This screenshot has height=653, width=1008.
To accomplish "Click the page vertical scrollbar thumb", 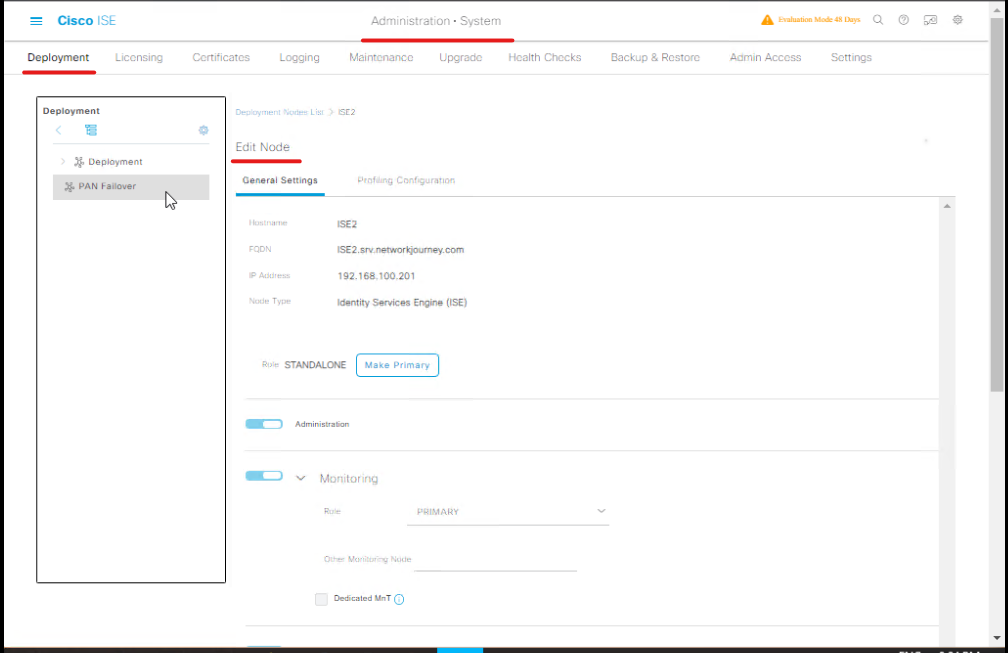I will pos(997,204).
